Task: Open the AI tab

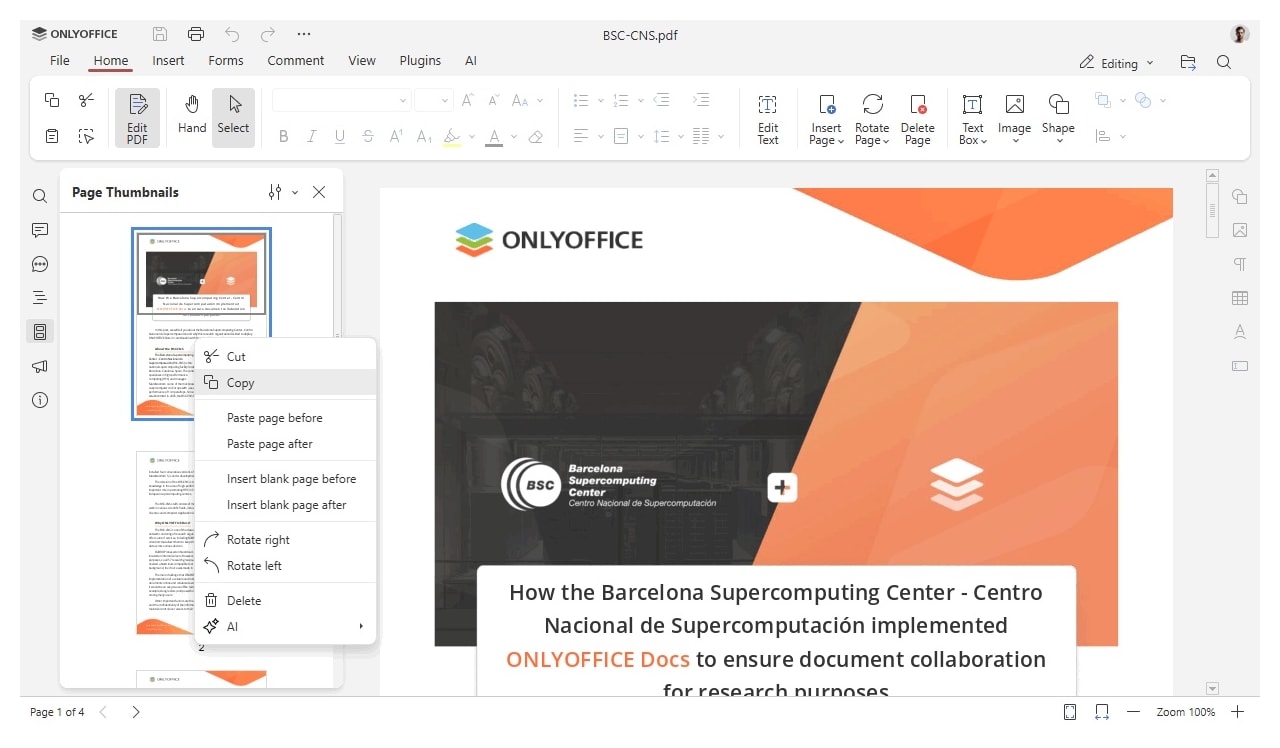Action: [471, 60]
